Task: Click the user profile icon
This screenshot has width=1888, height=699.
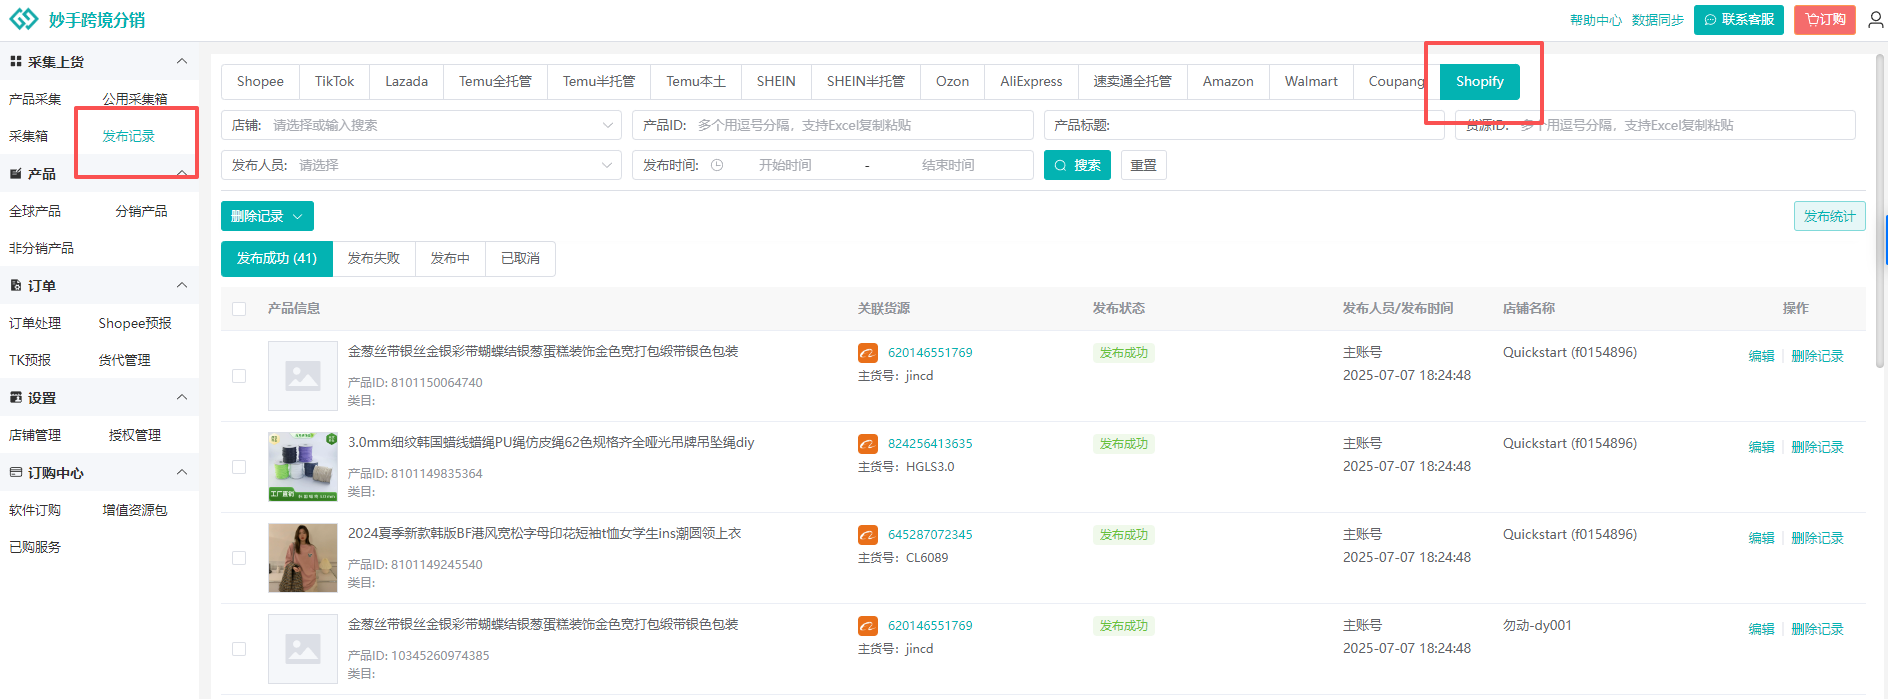Action: point(1875,20)
